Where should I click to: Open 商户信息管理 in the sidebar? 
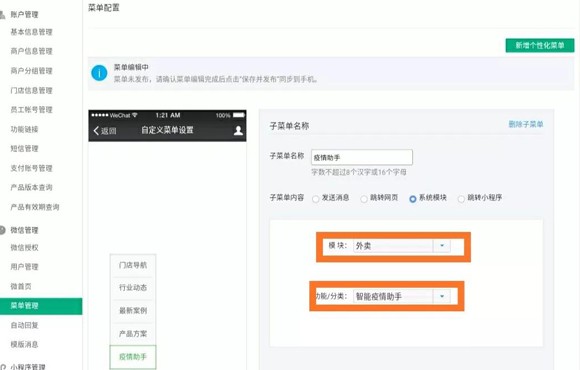31,51
